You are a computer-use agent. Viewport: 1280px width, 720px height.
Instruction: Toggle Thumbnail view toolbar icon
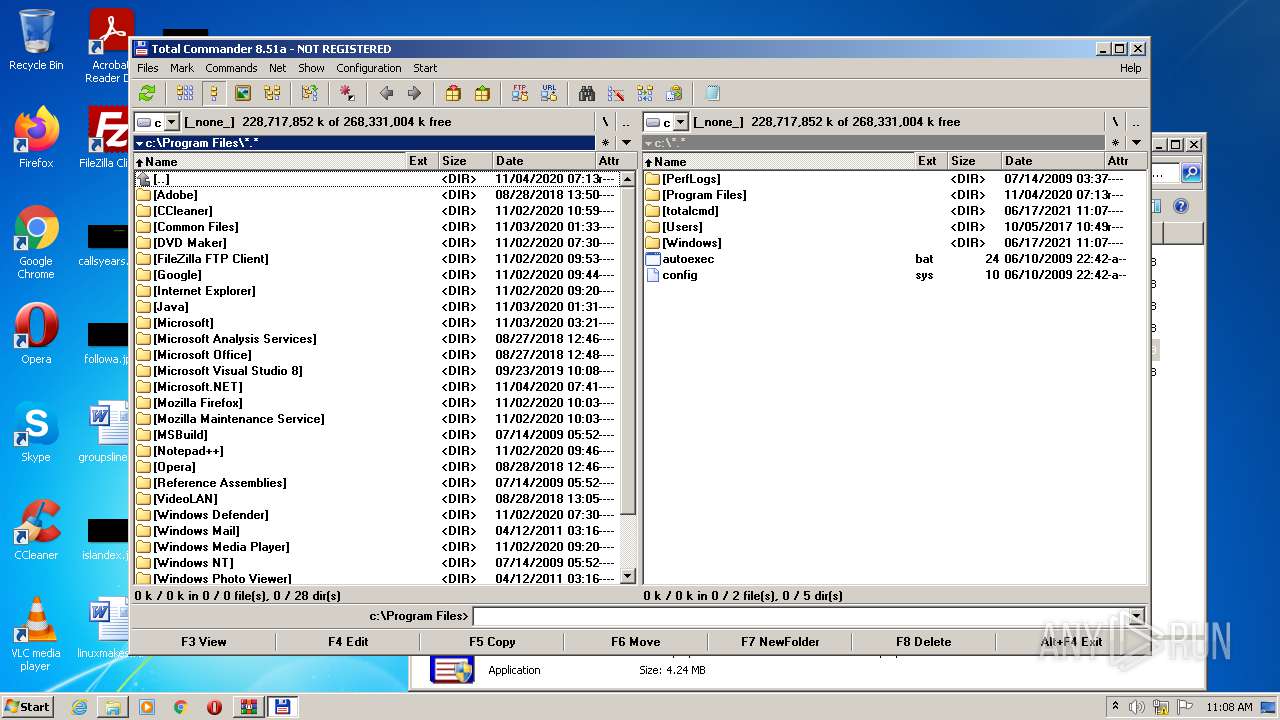(x=242, y=93)
